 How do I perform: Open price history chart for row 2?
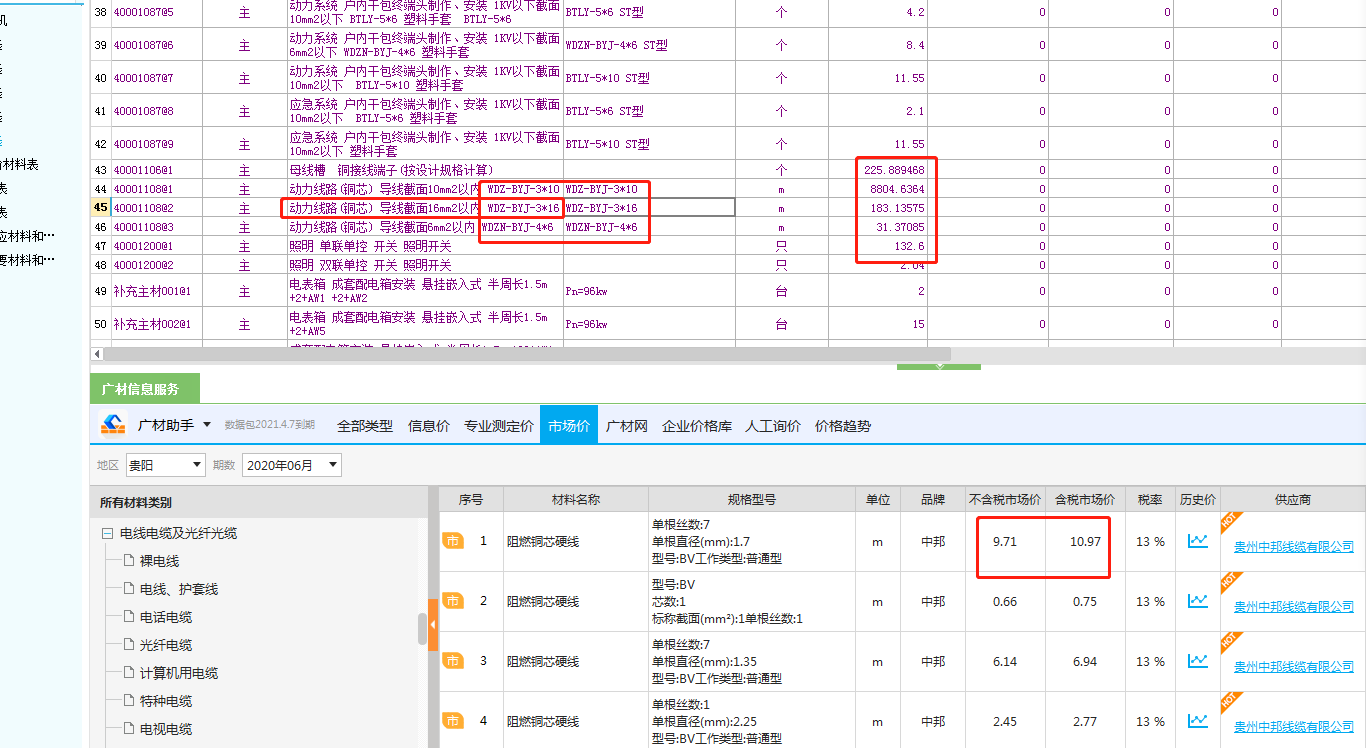pos(1198,601)
